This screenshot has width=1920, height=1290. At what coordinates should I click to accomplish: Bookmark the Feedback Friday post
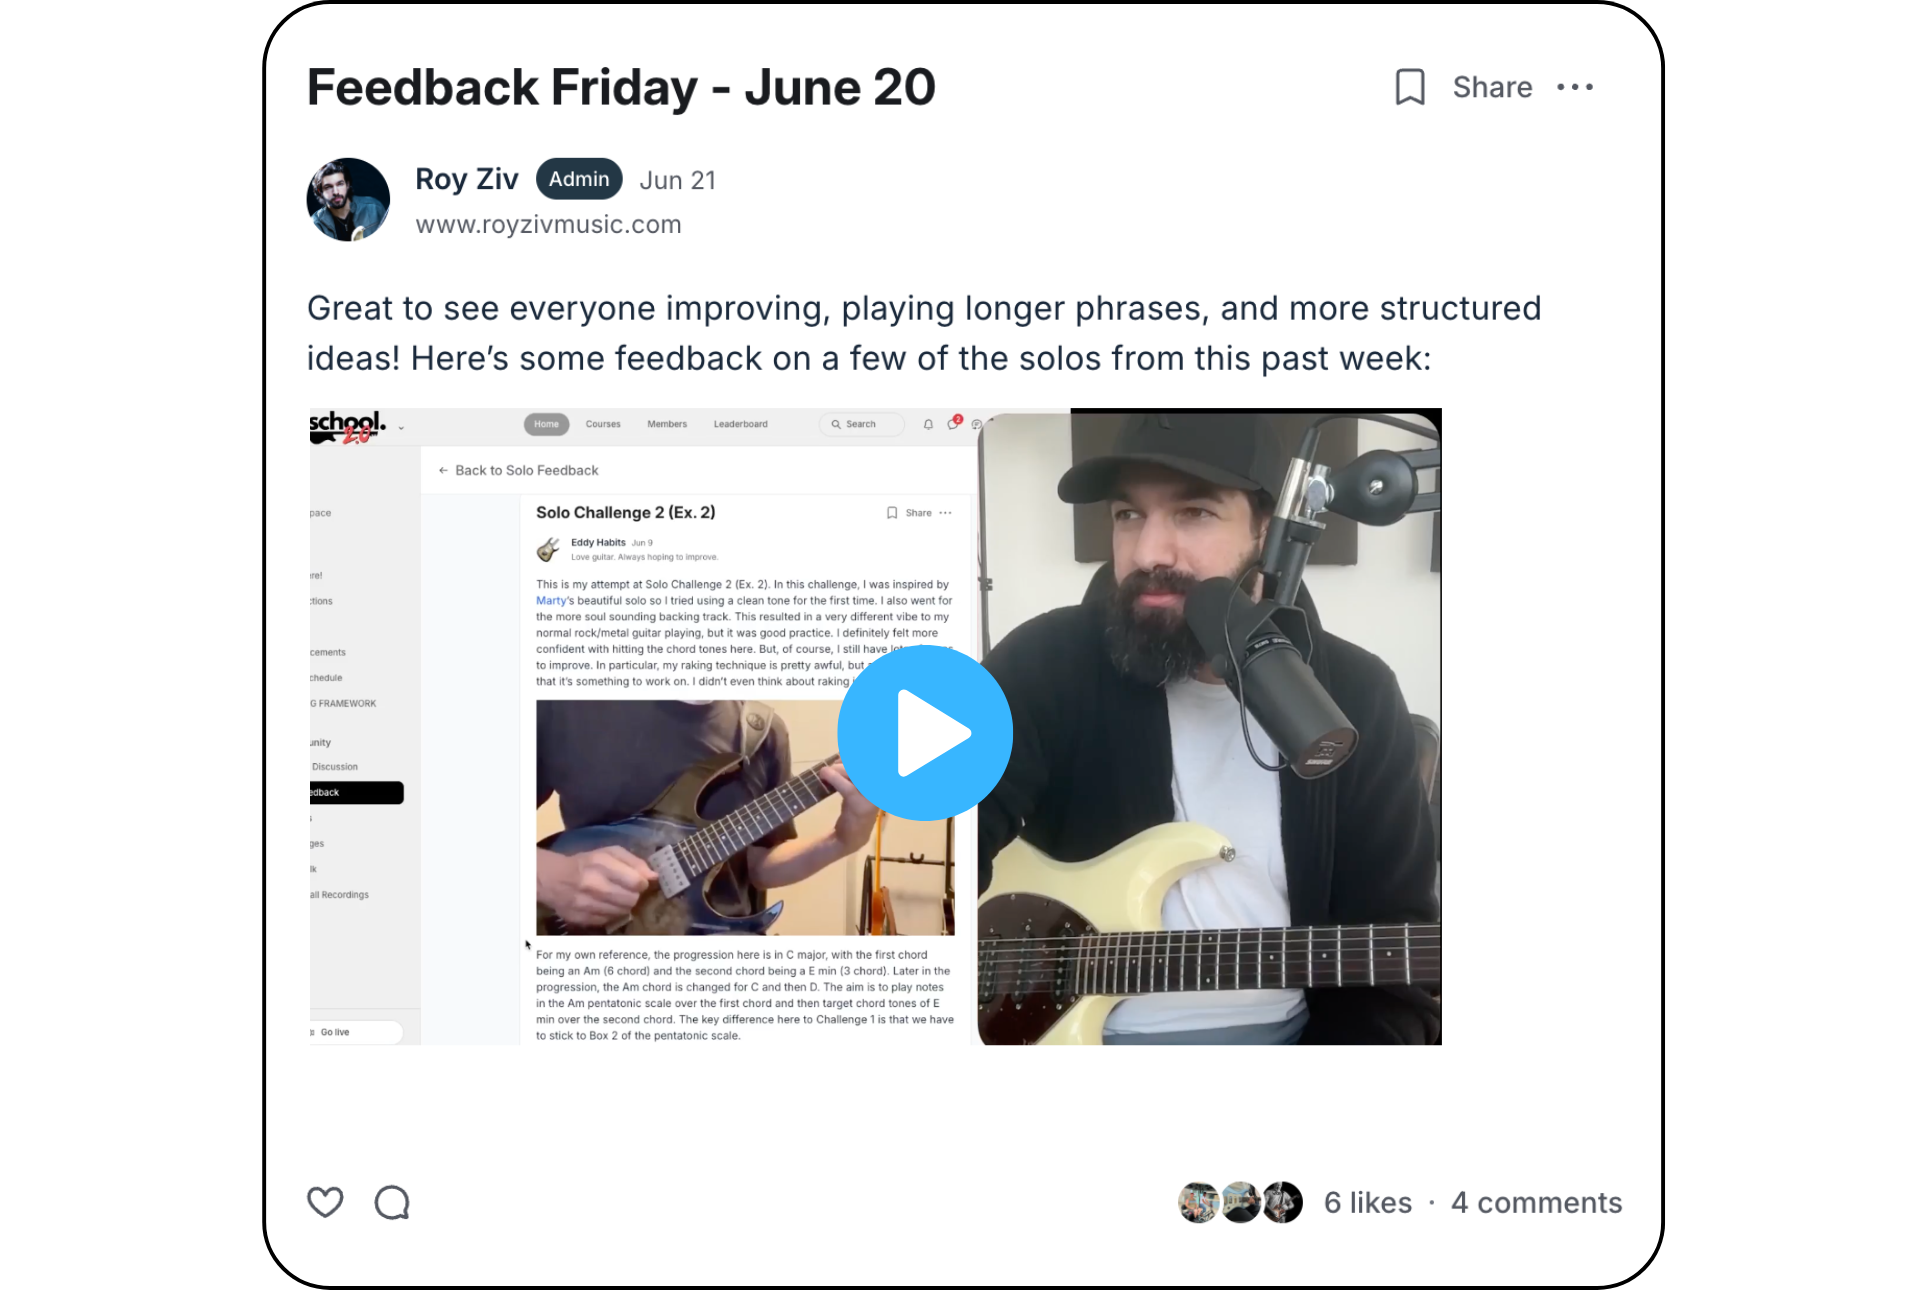[x=1410, y=87]
